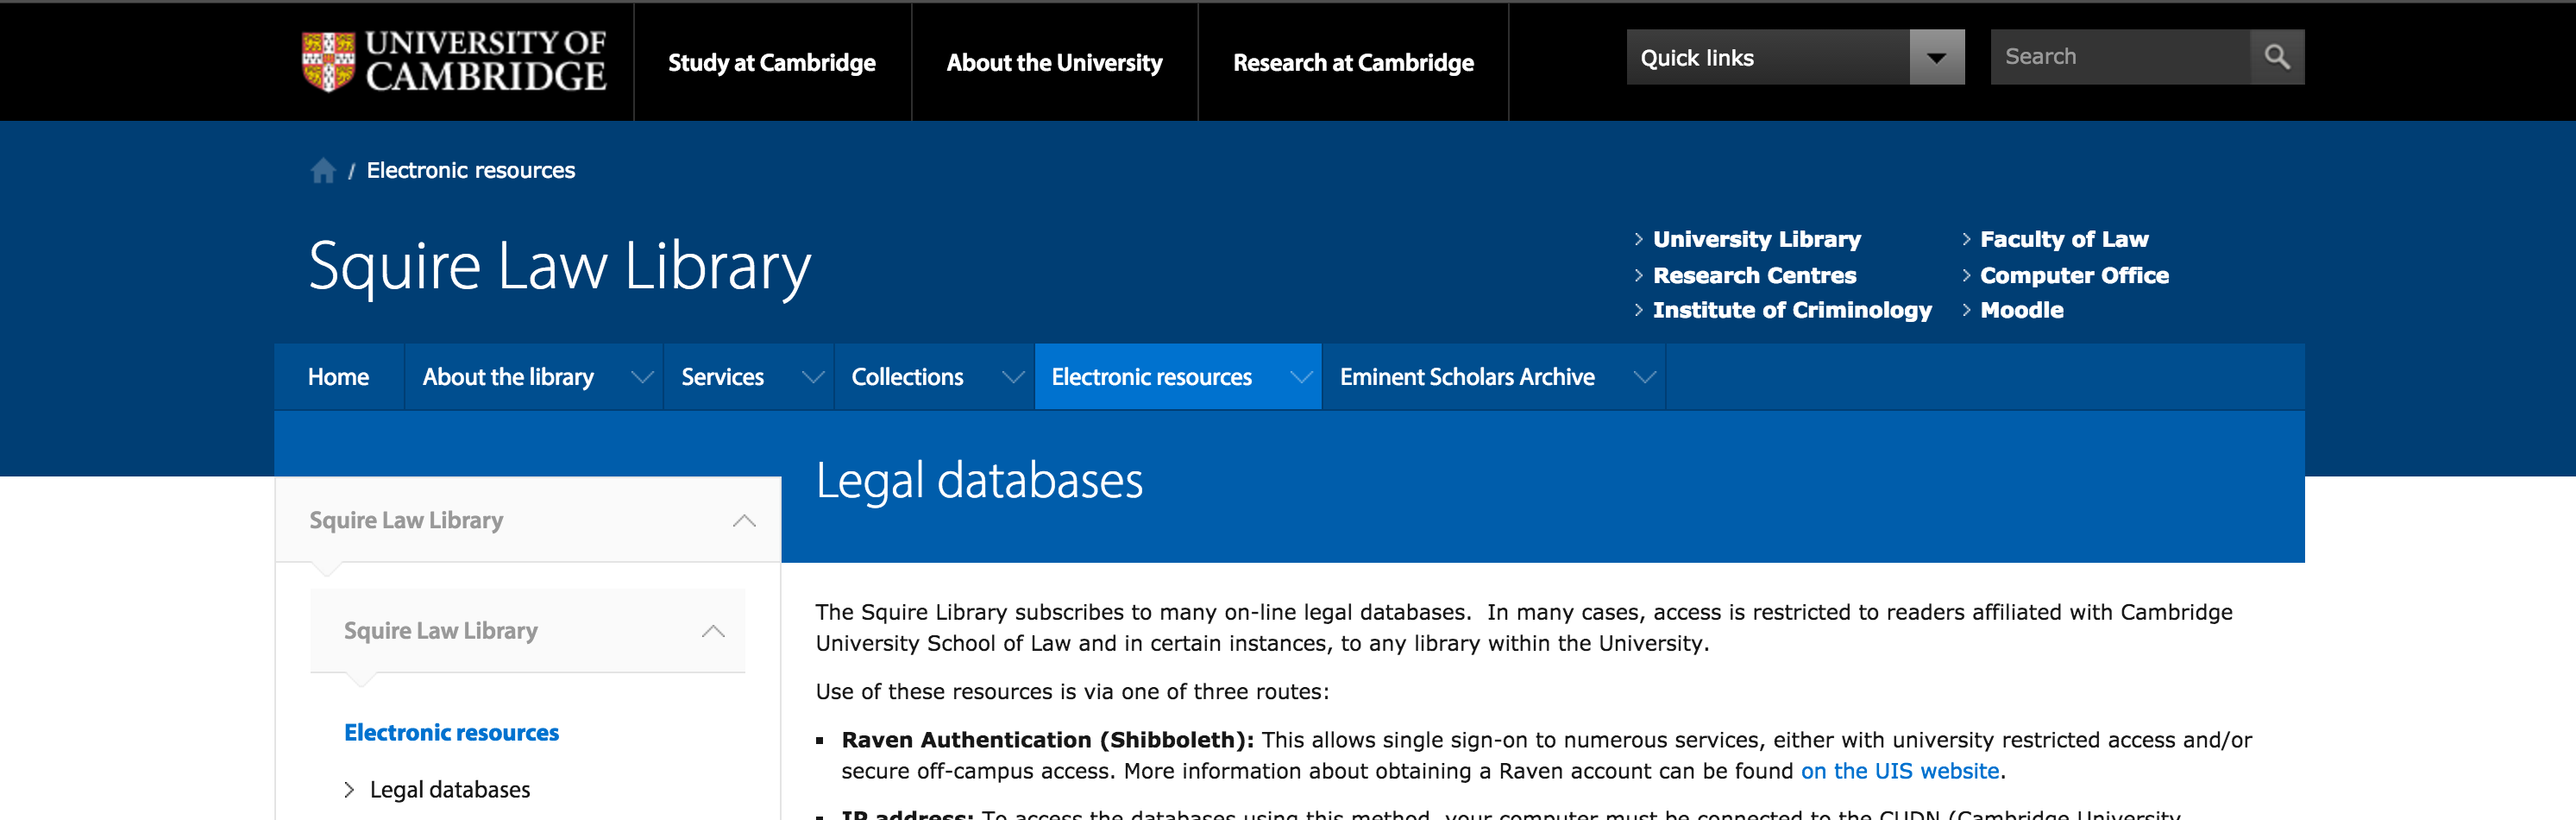2576x820 pixels.
Task: Click arrow bullet beside Moodle
Action: (x=1966, y=311)
